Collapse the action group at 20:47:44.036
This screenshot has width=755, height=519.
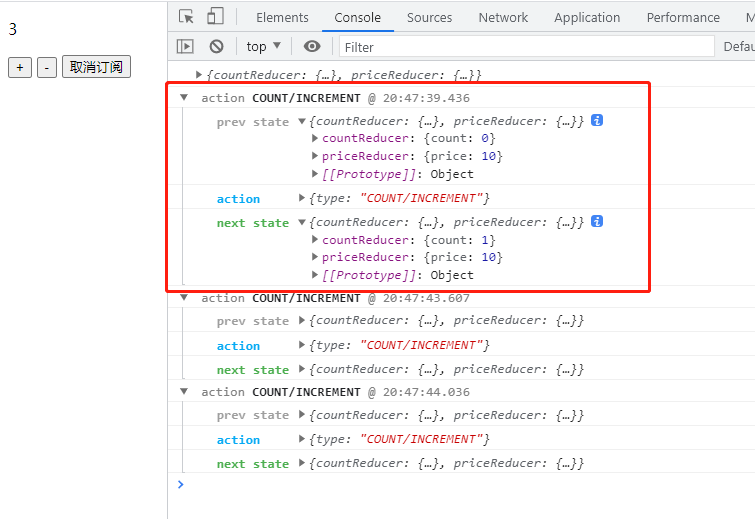tap(184, 391)
